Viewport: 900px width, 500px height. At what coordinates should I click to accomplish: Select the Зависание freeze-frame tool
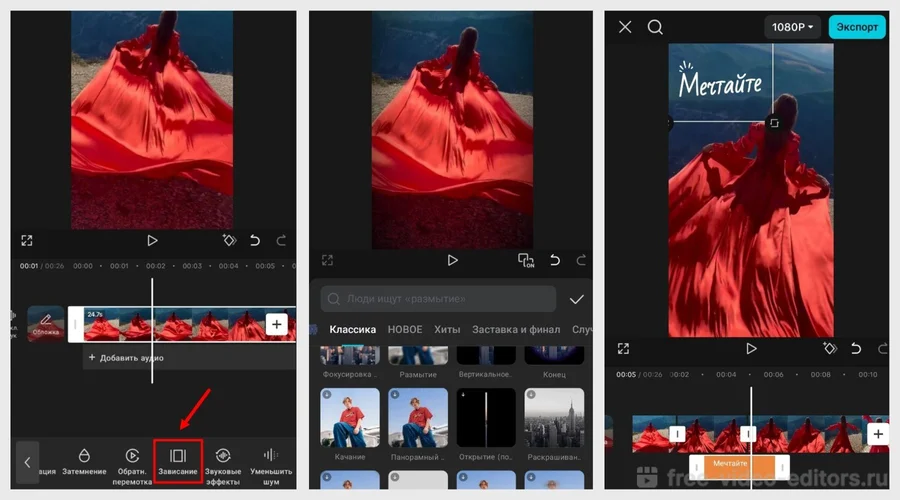point(178,456)
